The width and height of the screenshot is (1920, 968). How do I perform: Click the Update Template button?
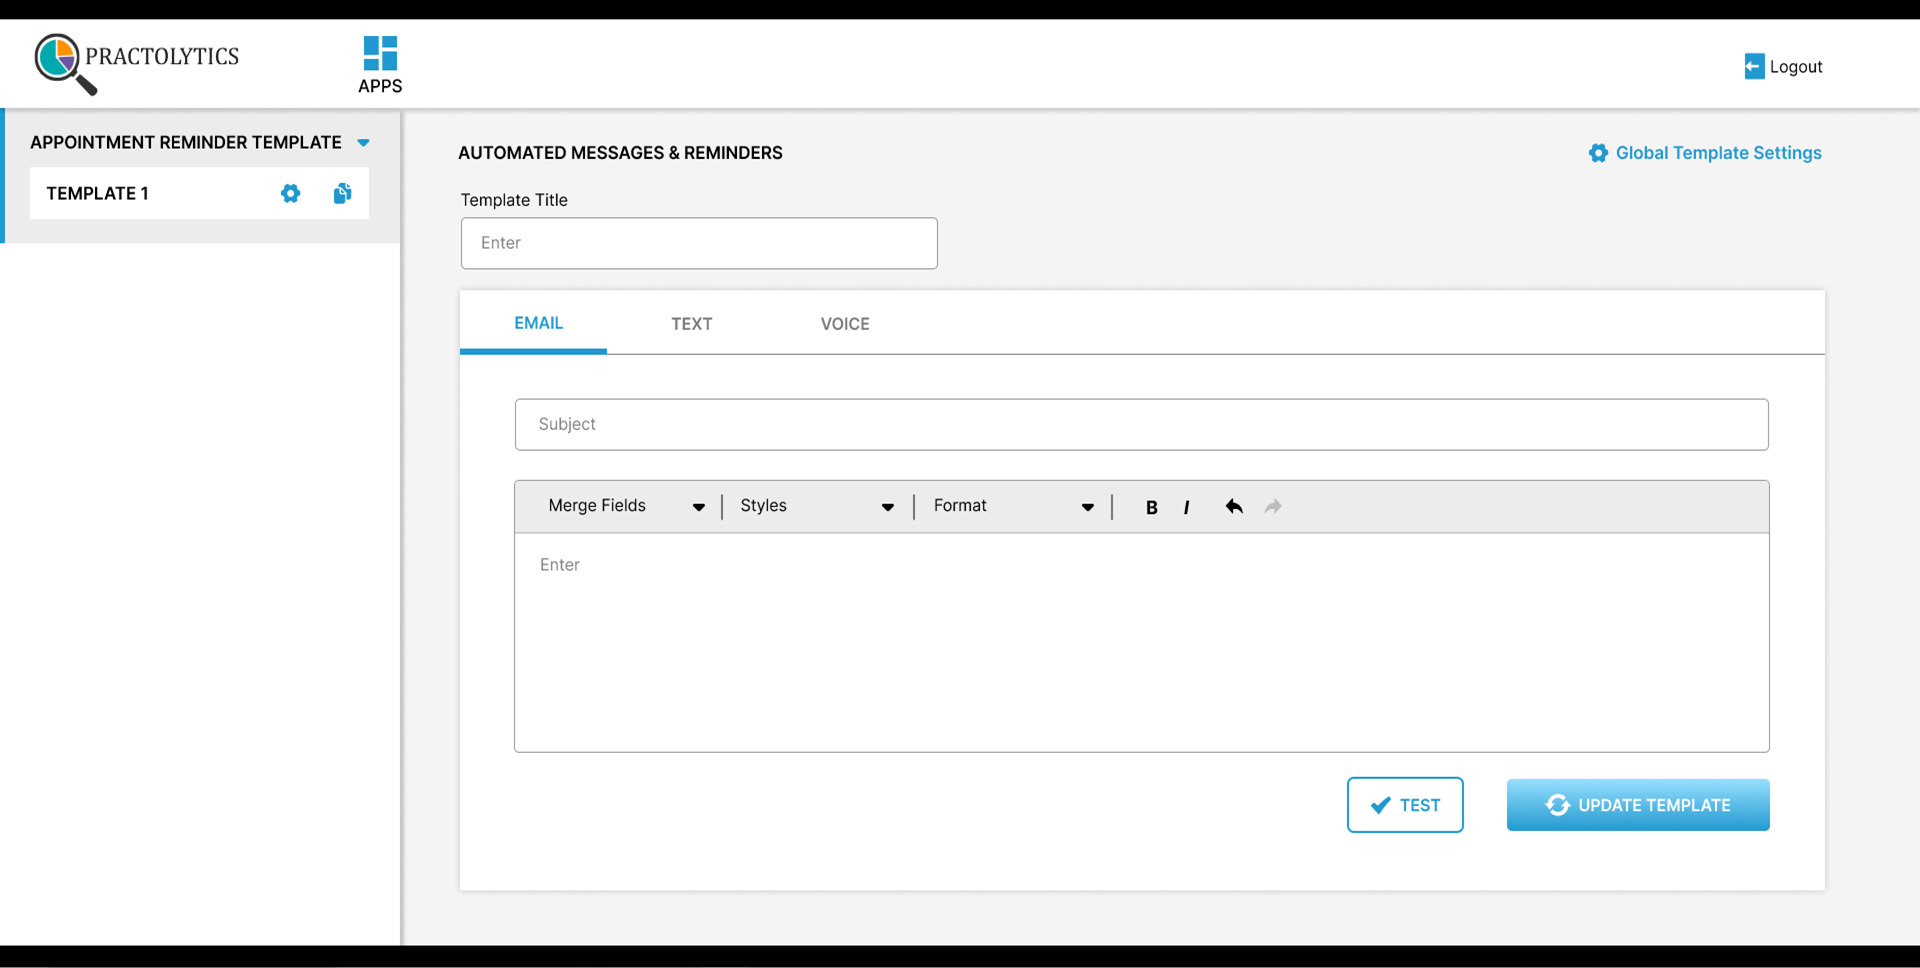pyautogui.click(x=1637, y=805)
